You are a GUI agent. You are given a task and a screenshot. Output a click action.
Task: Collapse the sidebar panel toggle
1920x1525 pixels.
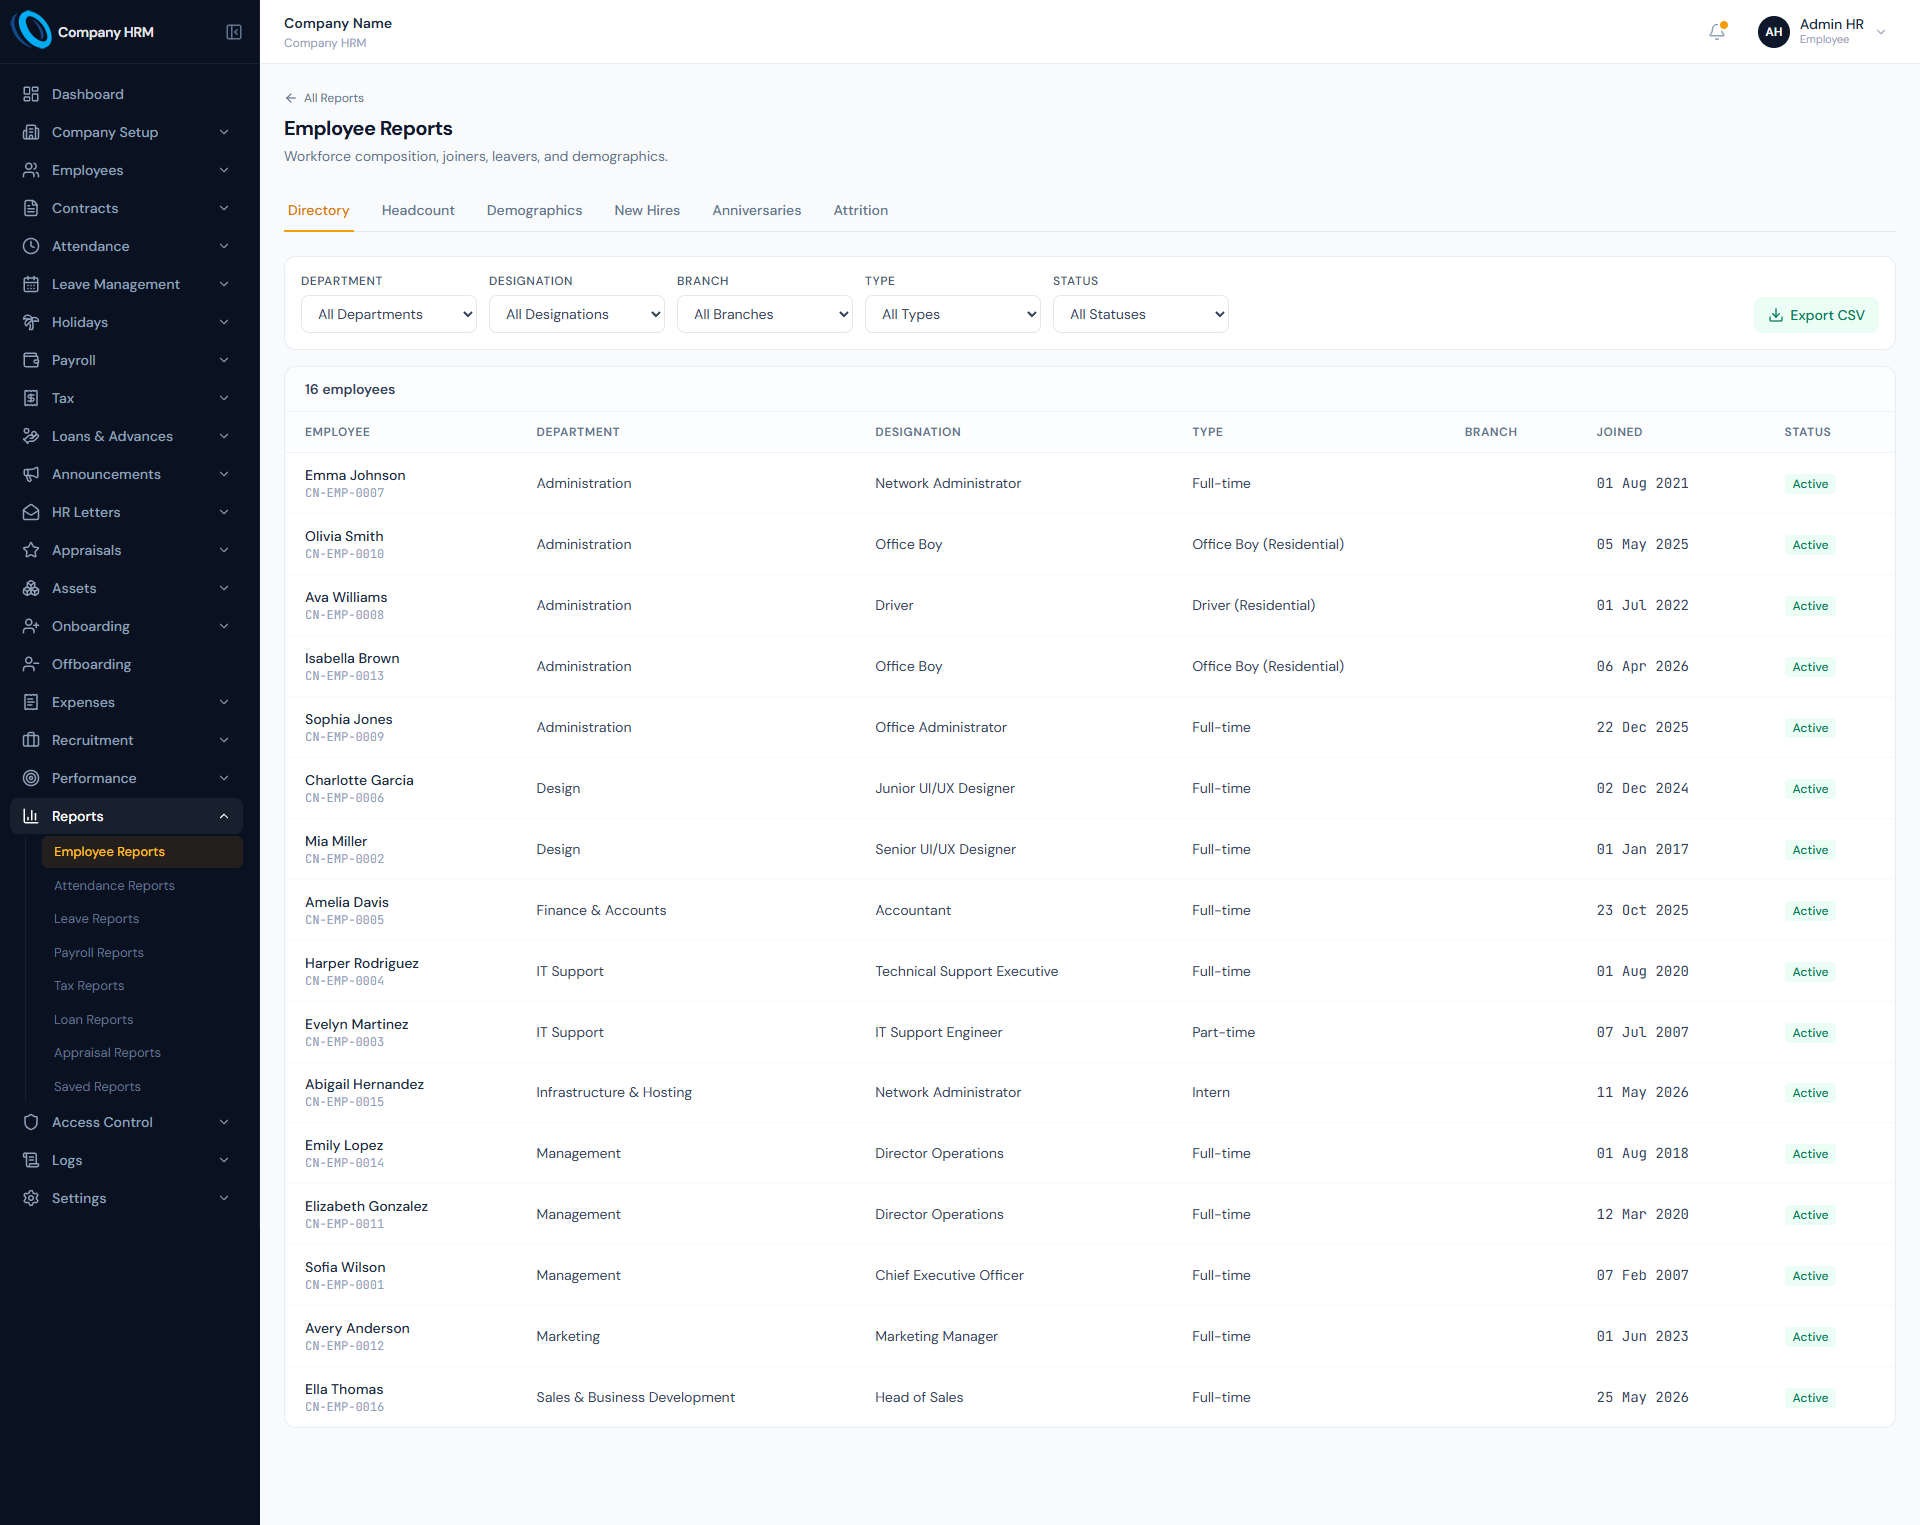[234, 32]
